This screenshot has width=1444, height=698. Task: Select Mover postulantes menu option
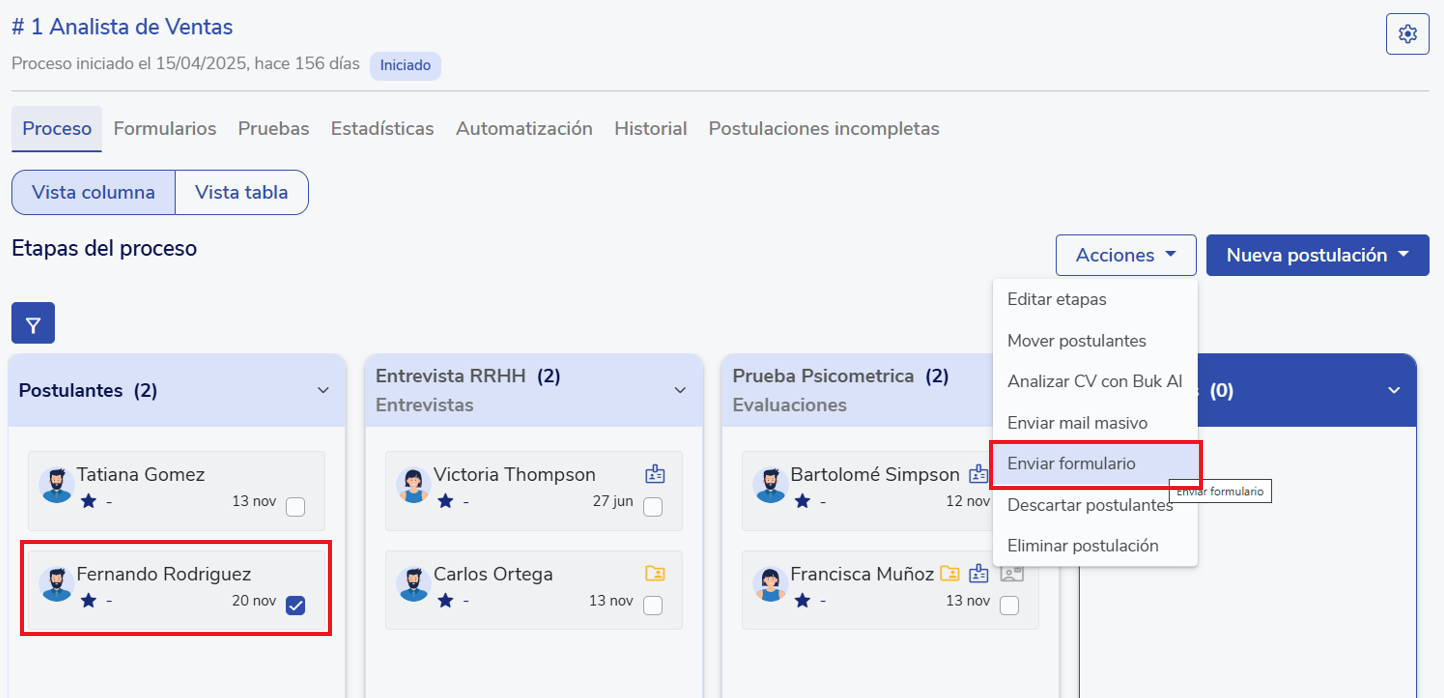(x=1076, y=341)
